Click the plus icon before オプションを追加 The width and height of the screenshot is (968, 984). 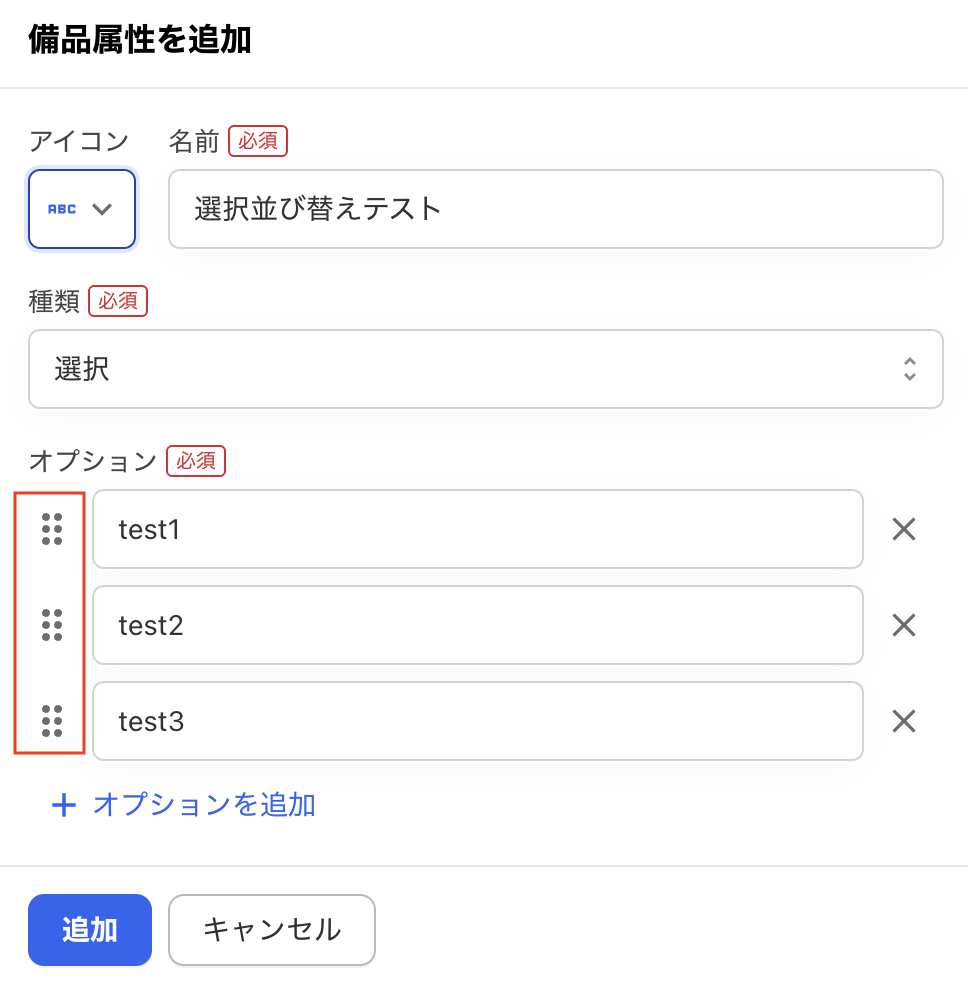coord(64,805)
